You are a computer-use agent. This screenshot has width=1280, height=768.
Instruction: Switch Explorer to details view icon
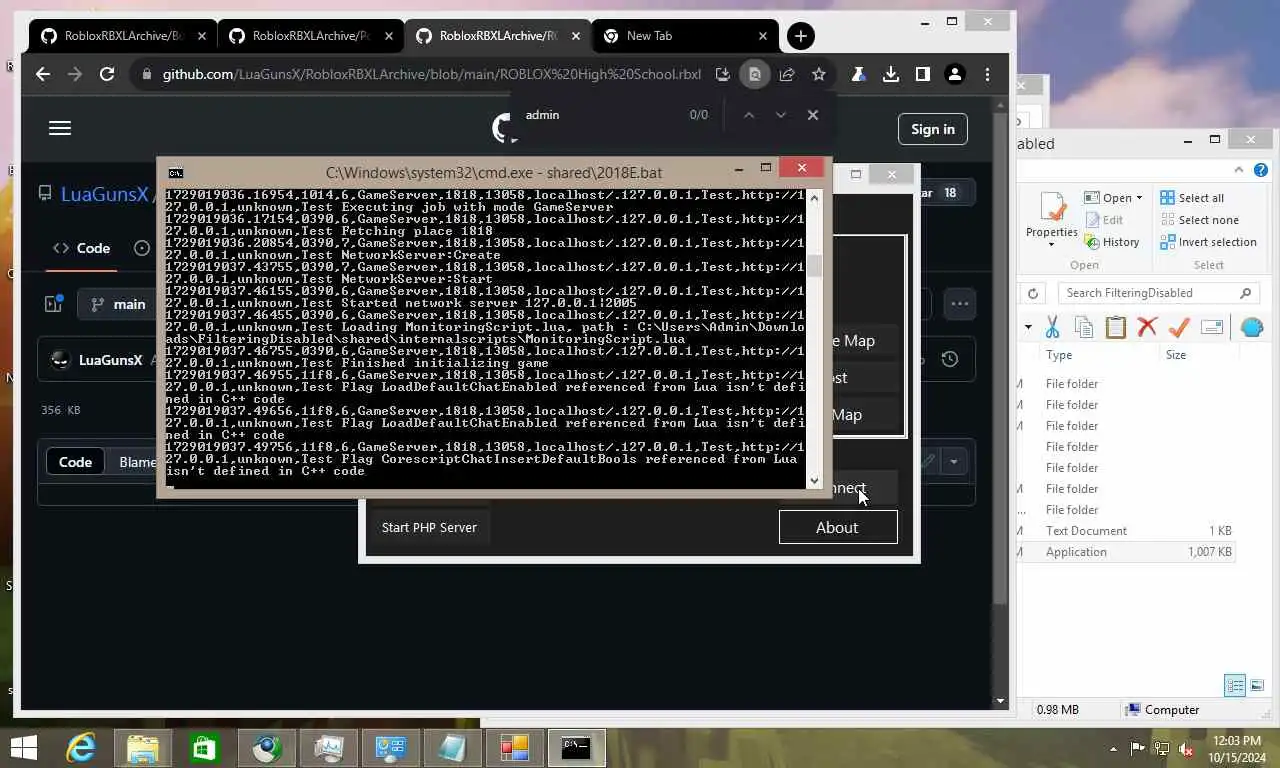tap(1235, 686)
